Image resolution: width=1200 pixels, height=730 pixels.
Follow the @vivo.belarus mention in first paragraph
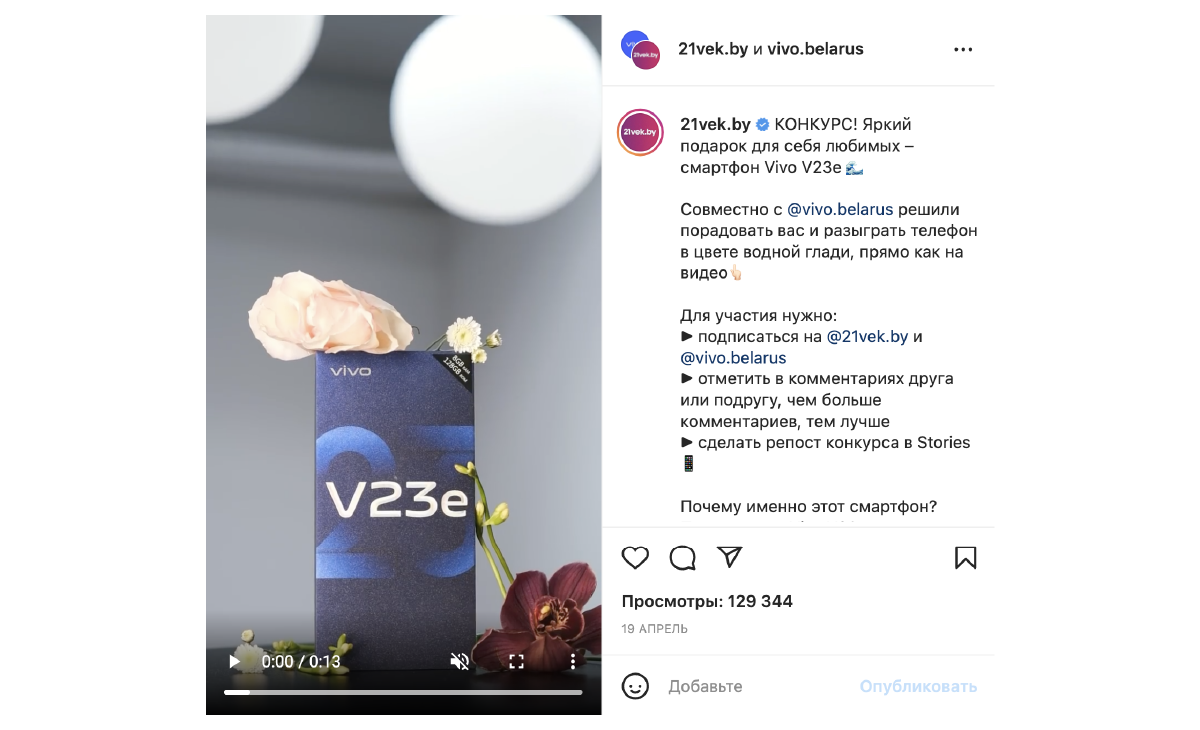[840, 210]
